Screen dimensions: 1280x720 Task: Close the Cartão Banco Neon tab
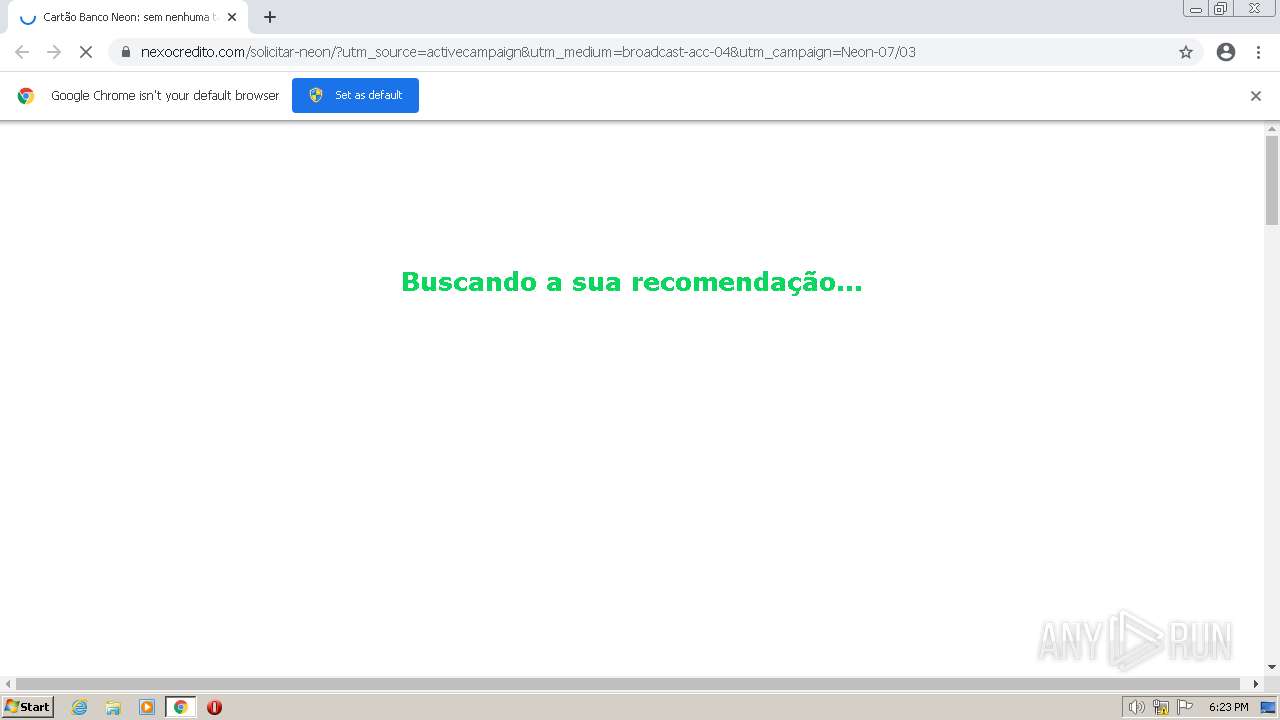(x=232, y=17)
